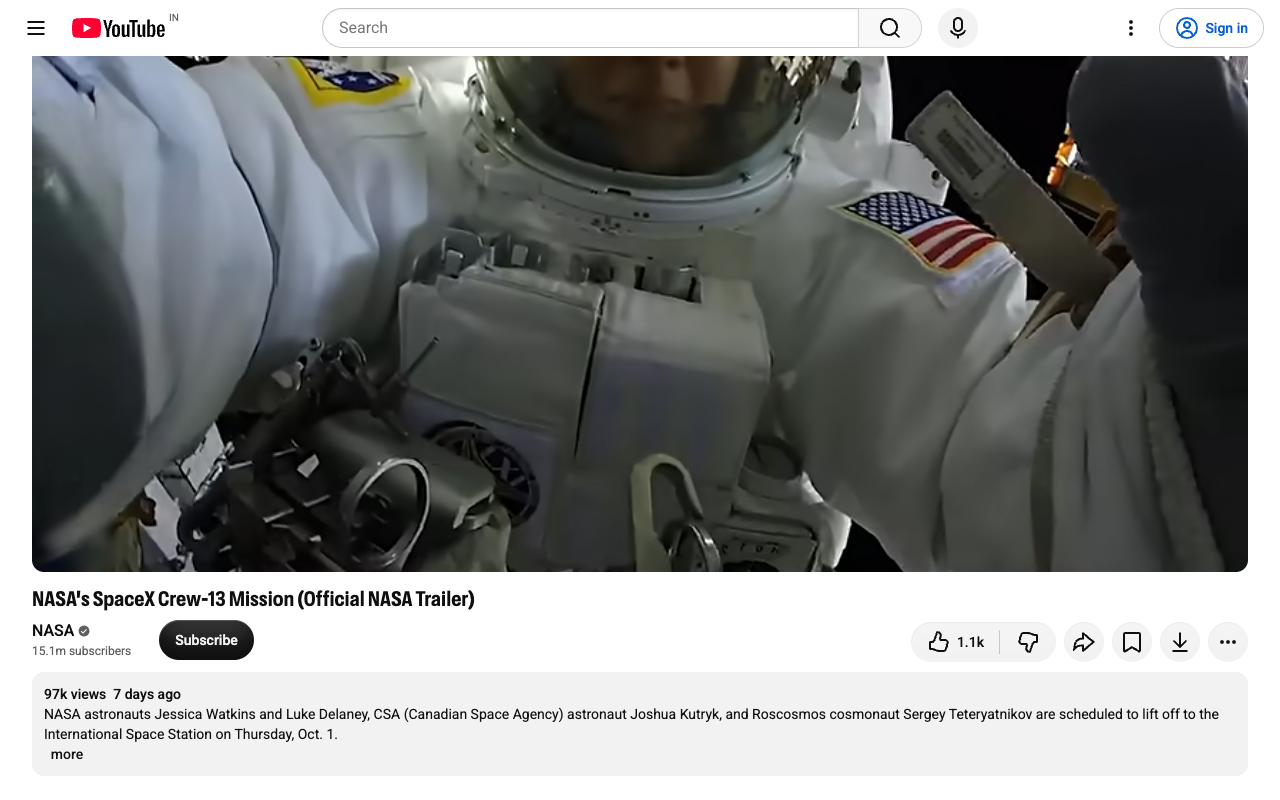Viewport: 1280px width, 800px height.
Task: Click description mentioning Jessica Watkins
Action: (631, 724)
